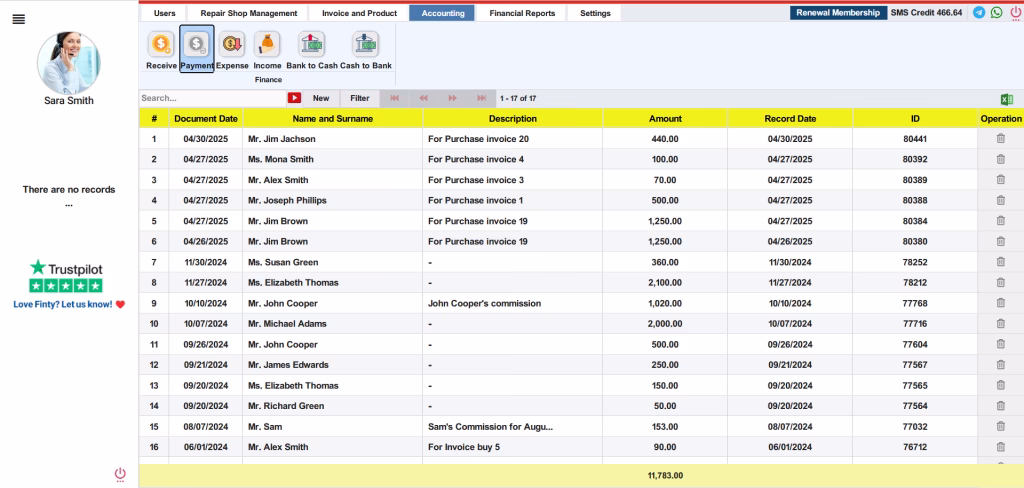Image resolution: width=1024 pixels, height=488 pixels.
Task: Click the Love Finty? Let us know! link
Action: click(x=69, y=304)
